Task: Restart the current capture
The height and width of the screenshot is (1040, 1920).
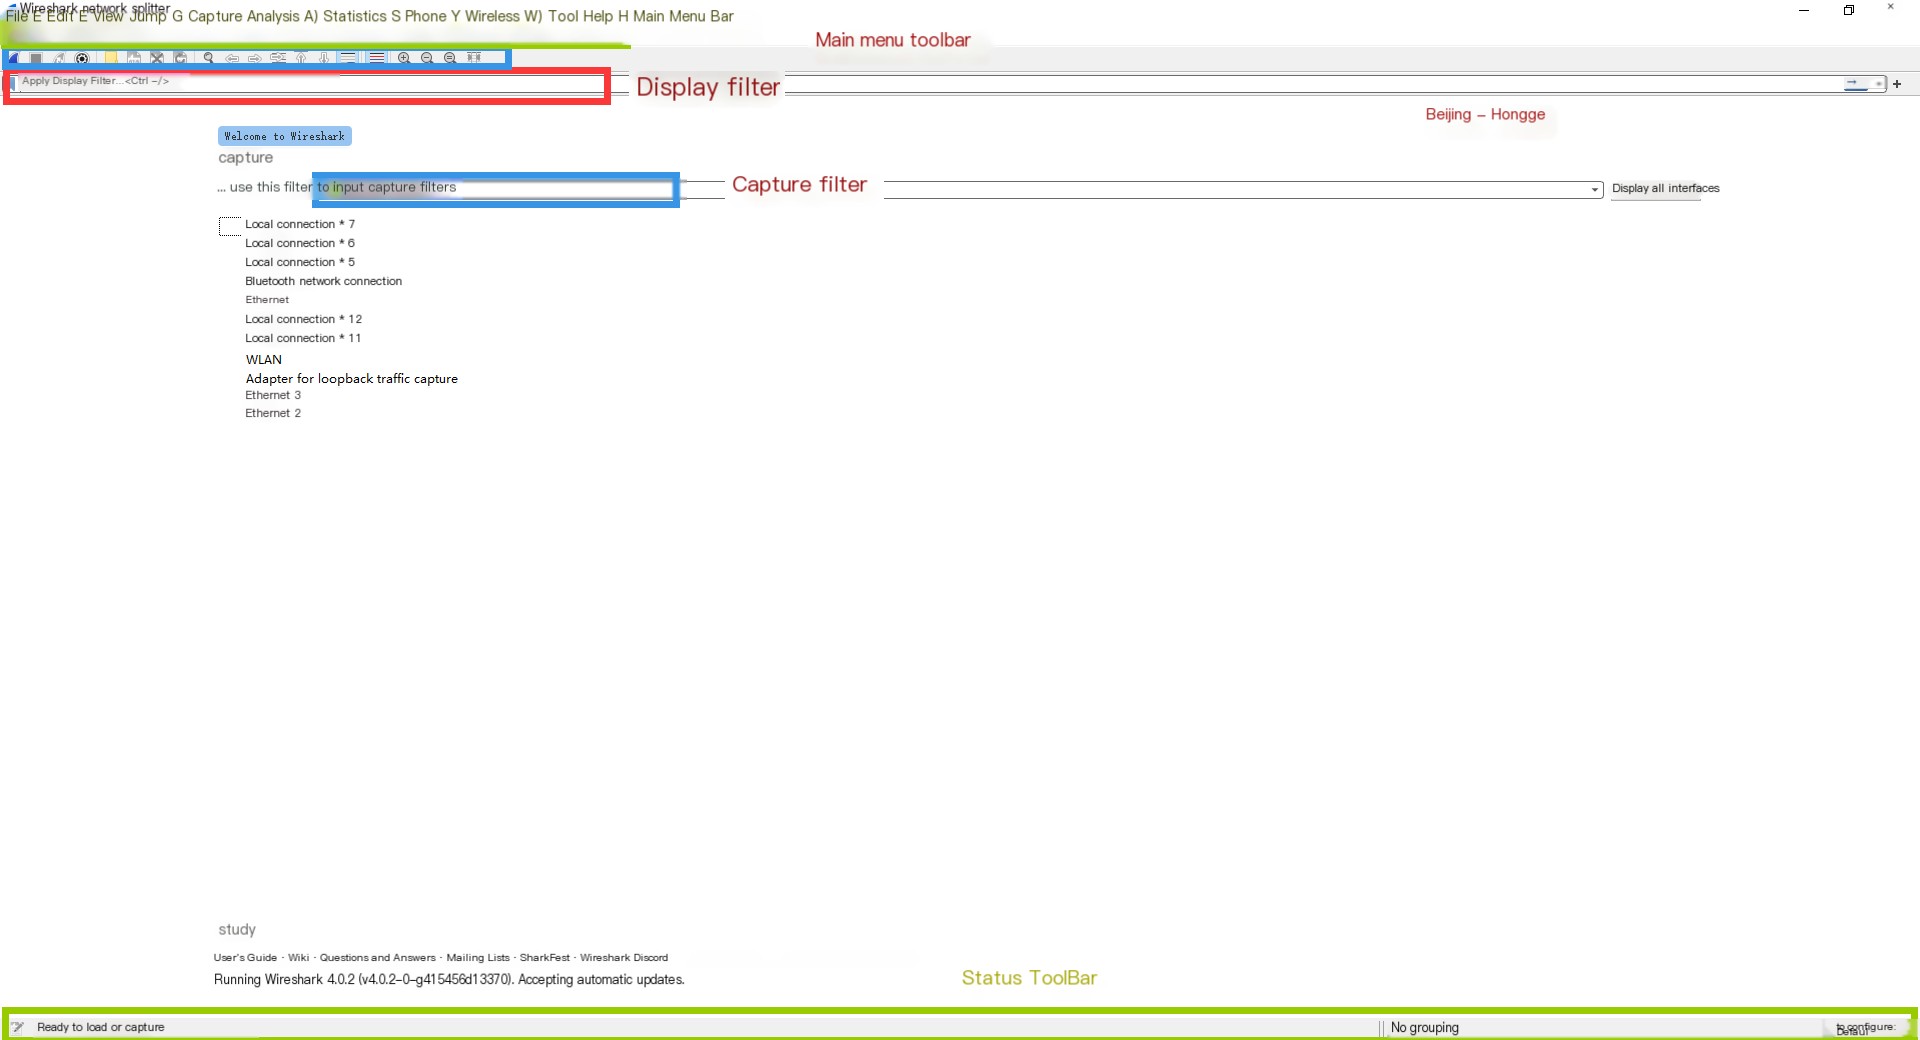Action: tap(59, 58)
